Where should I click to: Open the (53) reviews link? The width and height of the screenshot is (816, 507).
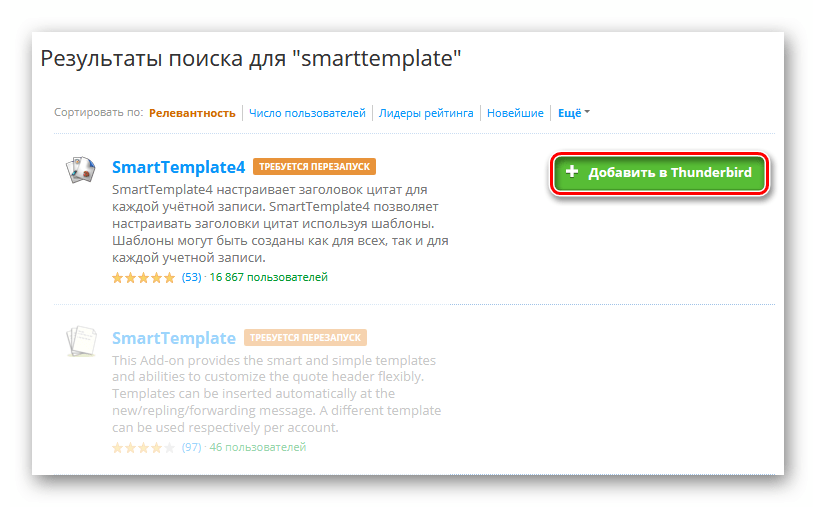[x=191, y=277]
